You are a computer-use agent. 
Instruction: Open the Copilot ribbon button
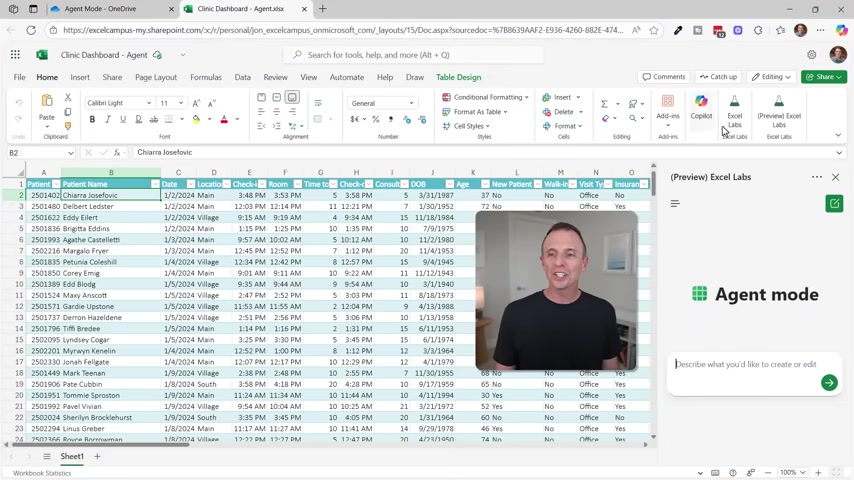(x=701, y=107)
